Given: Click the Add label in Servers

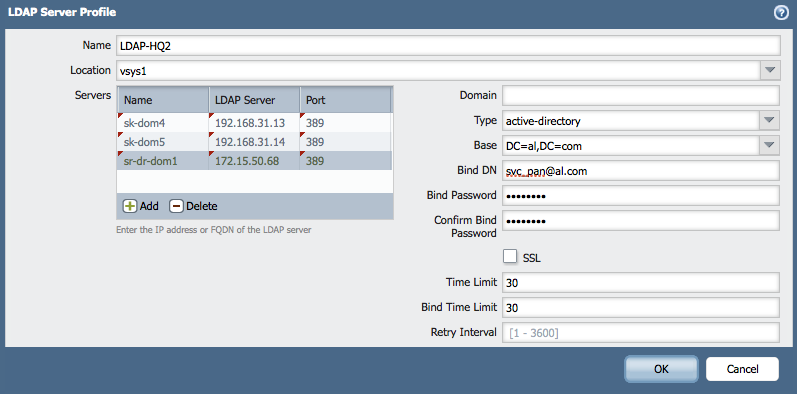Looking at the screenshot, I should tap(149, 206).
